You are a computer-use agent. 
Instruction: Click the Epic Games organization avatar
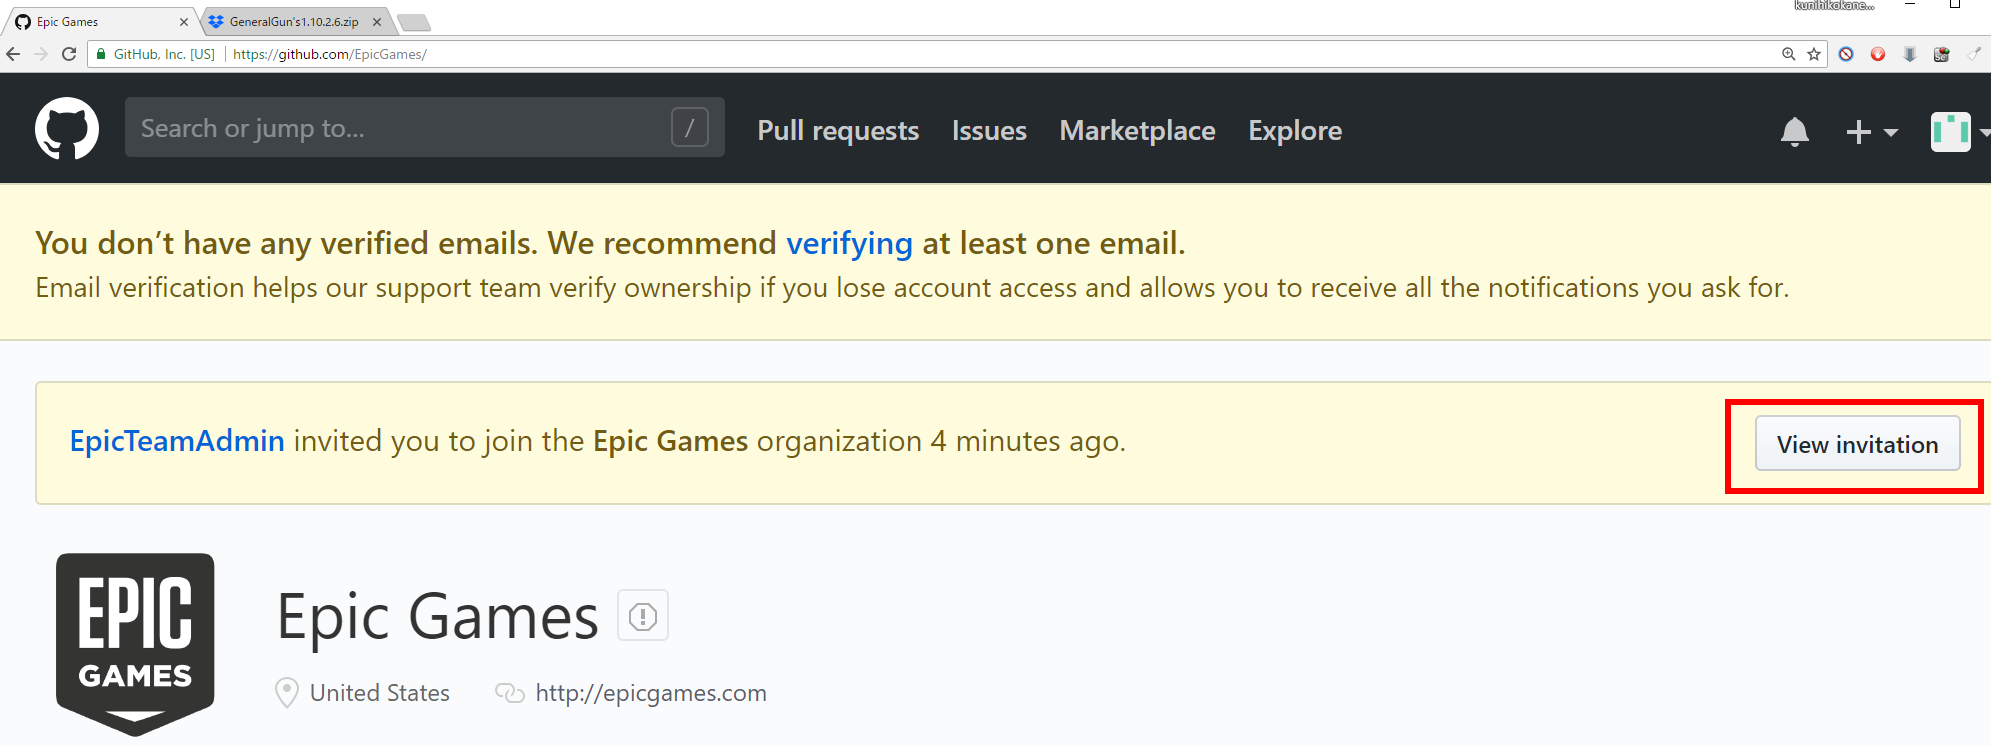pyautogui.click(x=135, y=644)
